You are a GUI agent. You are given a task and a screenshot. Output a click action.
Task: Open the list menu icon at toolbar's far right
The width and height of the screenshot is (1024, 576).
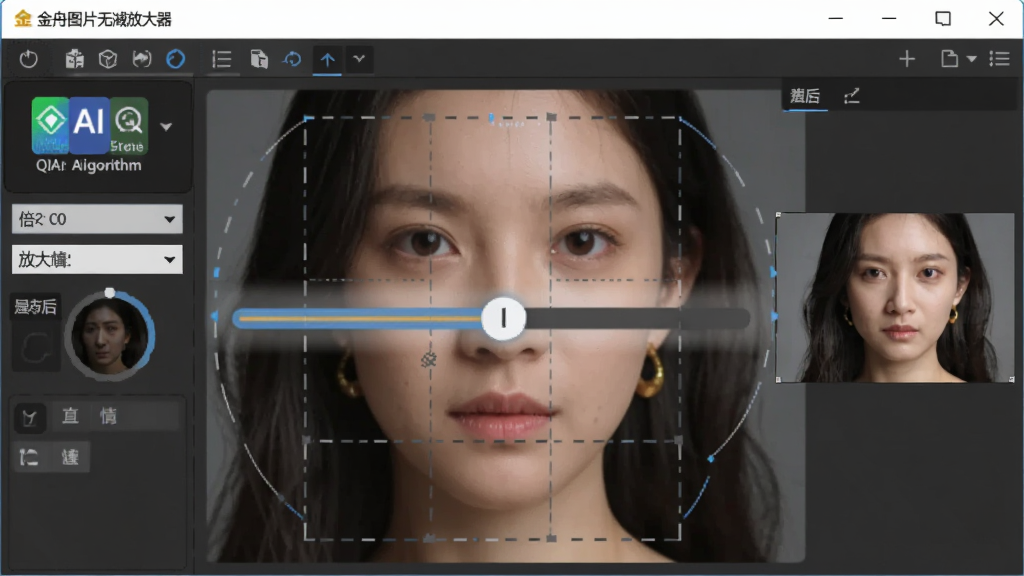click(1000, 59)
